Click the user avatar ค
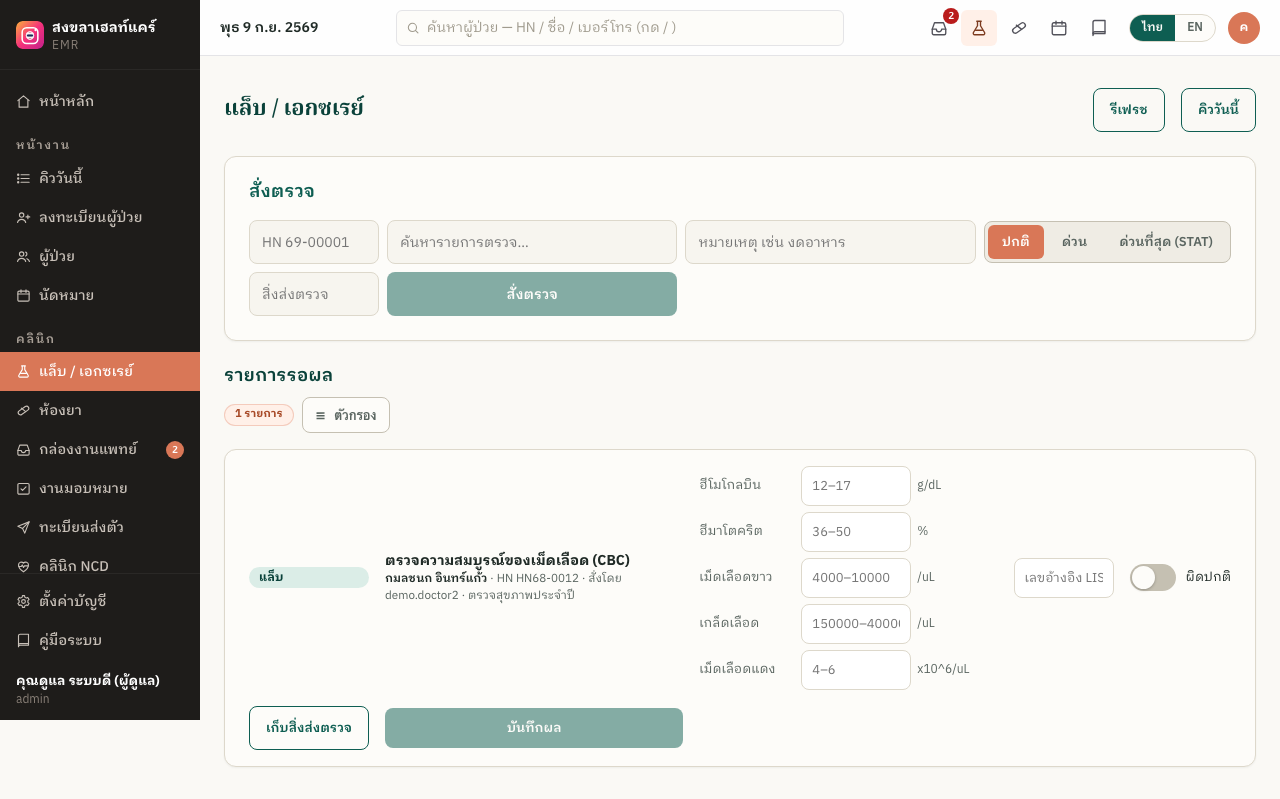 [1244, 28]
